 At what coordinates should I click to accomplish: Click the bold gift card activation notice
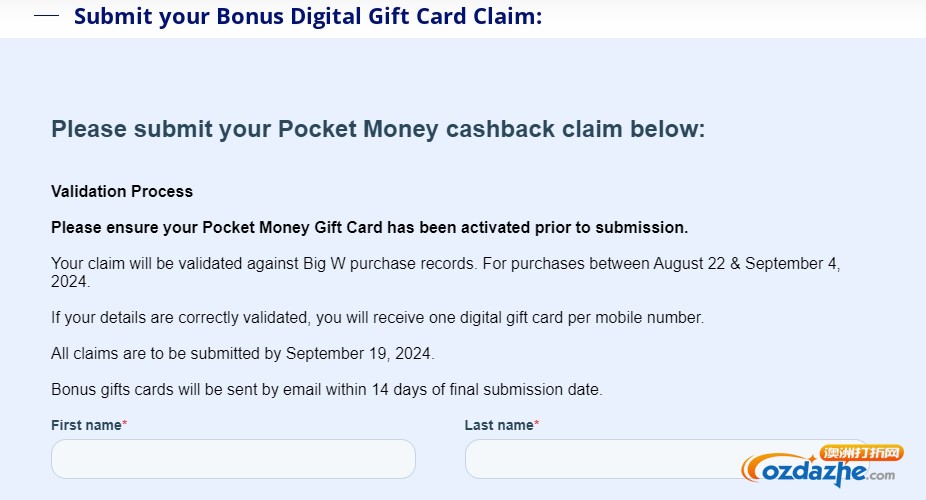point(369,227)
